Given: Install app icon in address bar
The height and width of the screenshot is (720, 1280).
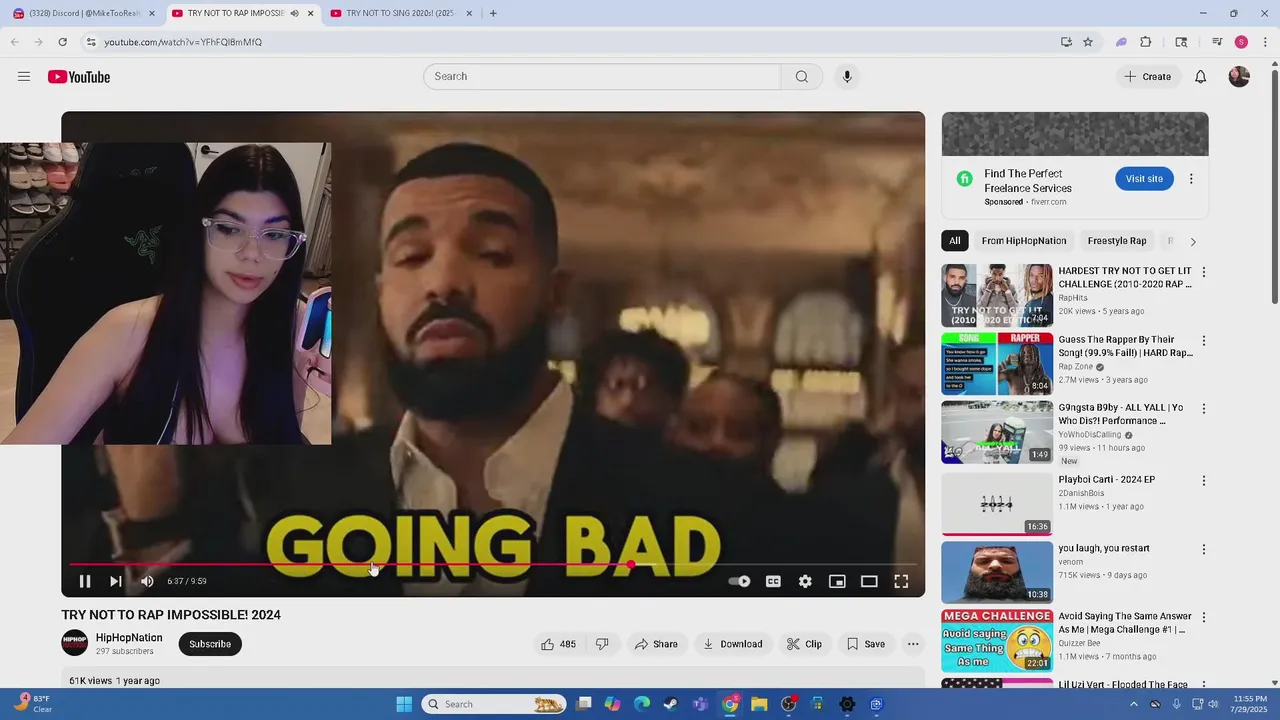Looking at the screenshot, I should [1066, 42].
